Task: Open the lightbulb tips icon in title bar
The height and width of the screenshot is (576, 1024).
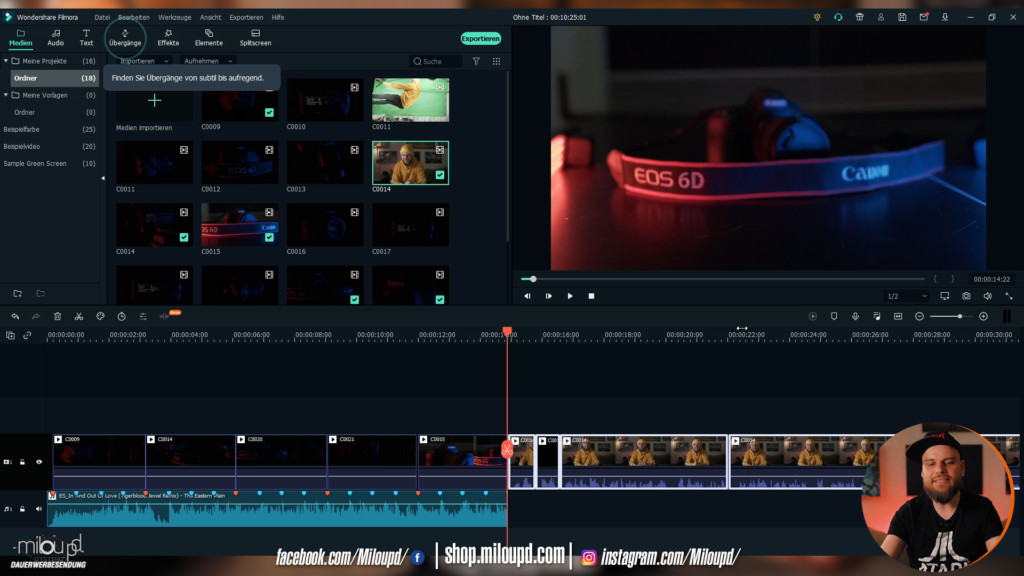Action: coord(817,17)
